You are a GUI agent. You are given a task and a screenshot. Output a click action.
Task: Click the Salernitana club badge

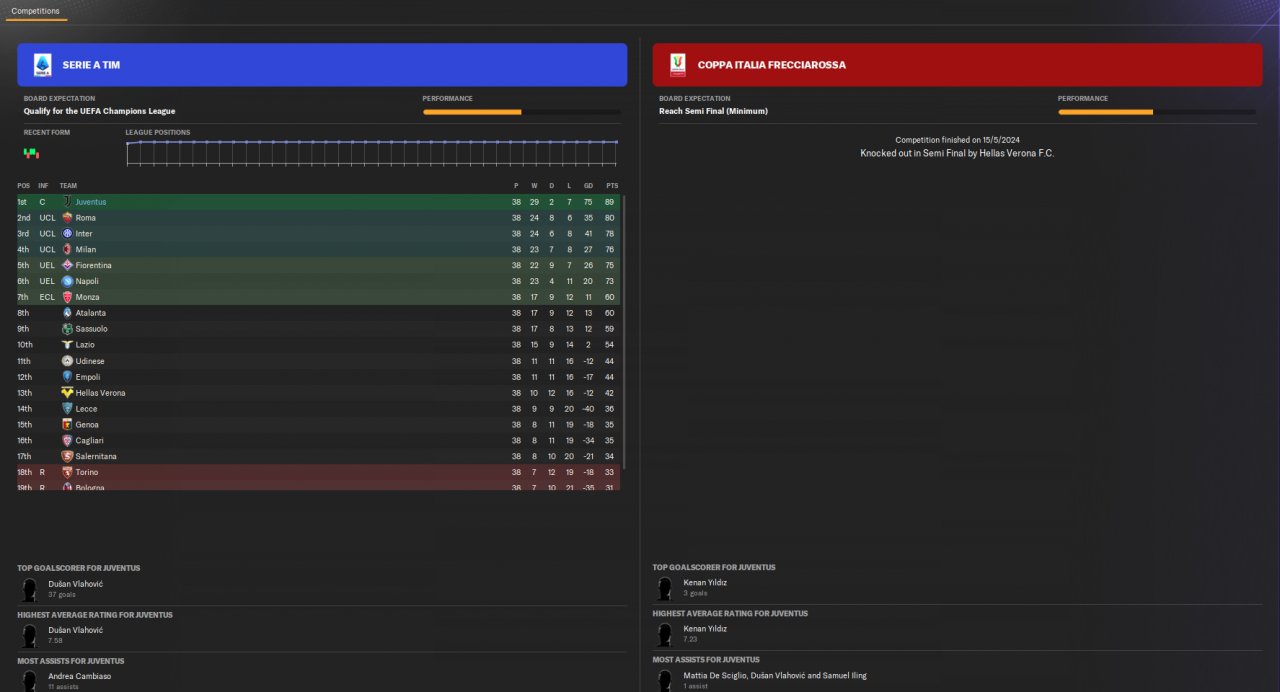click(x=67, y=456)
